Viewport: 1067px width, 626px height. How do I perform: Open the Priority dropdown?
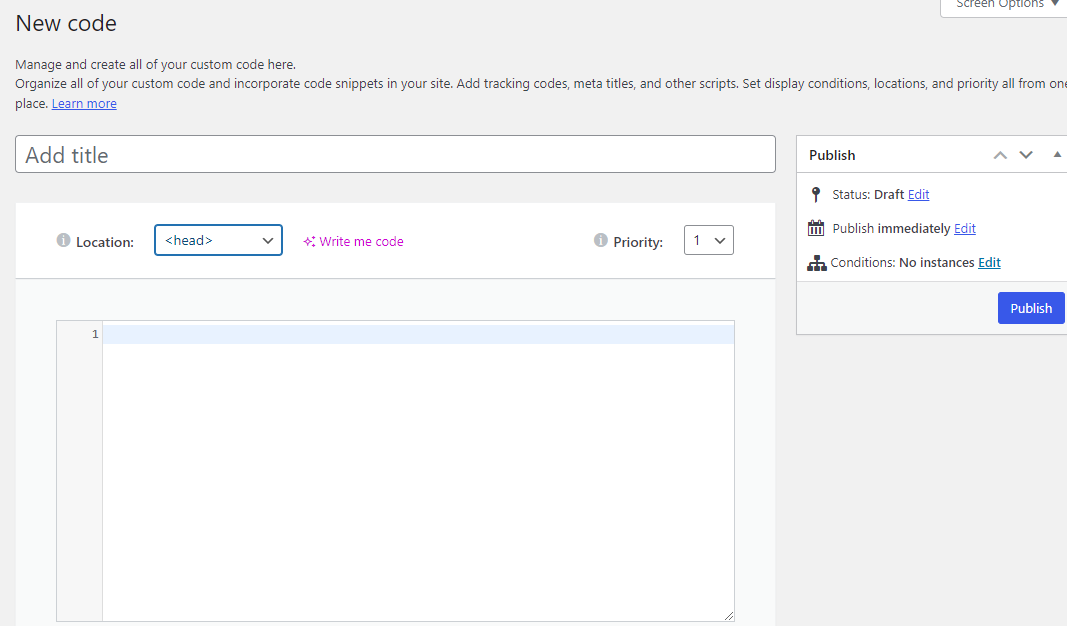pos(708,240)
